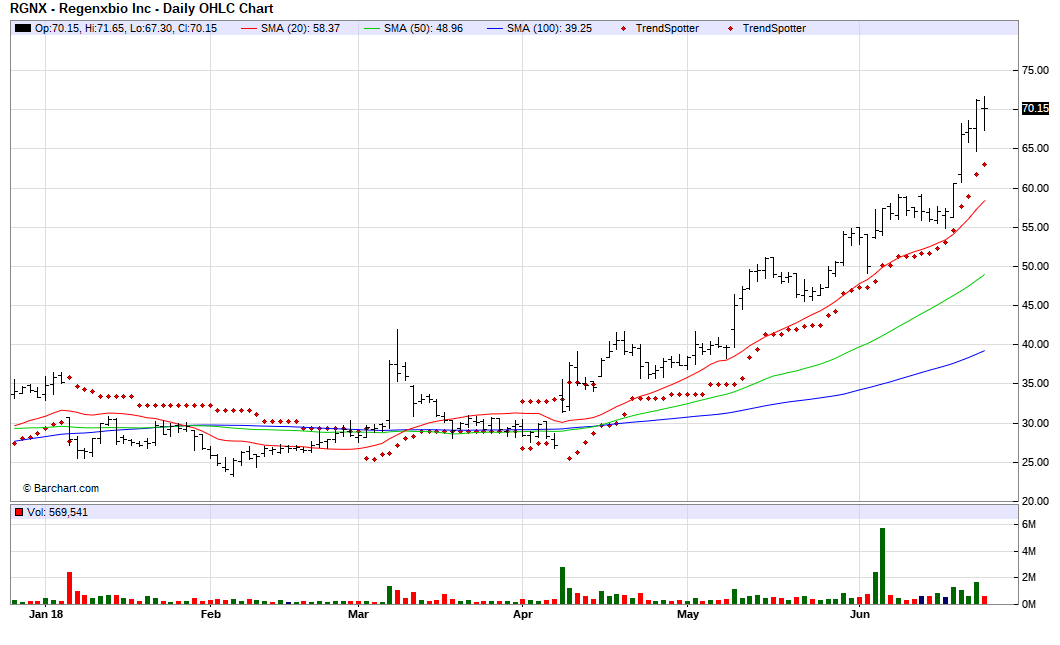This screenshot has width=1060, height=645.
Task: Click the black OHLC legend swatch
Action: (x=23, y=28)
